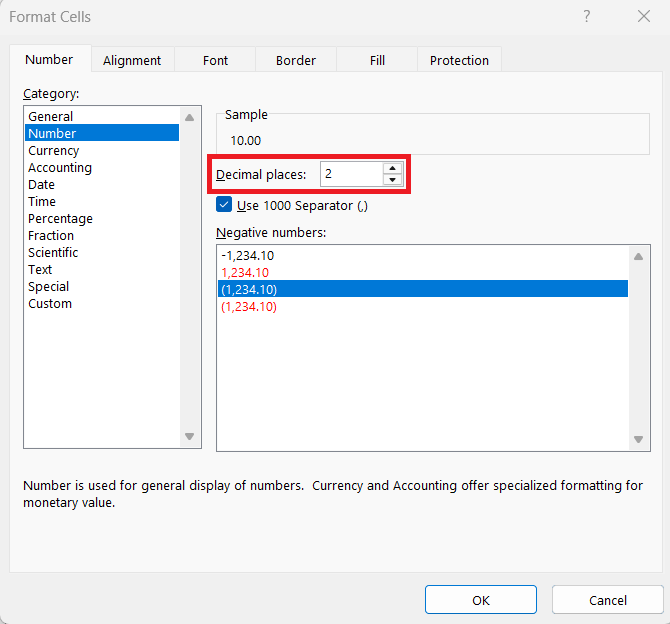Open the Protection tab
Image resolution: width=670 pixels, height=624 pixels.
pos(459,60)
